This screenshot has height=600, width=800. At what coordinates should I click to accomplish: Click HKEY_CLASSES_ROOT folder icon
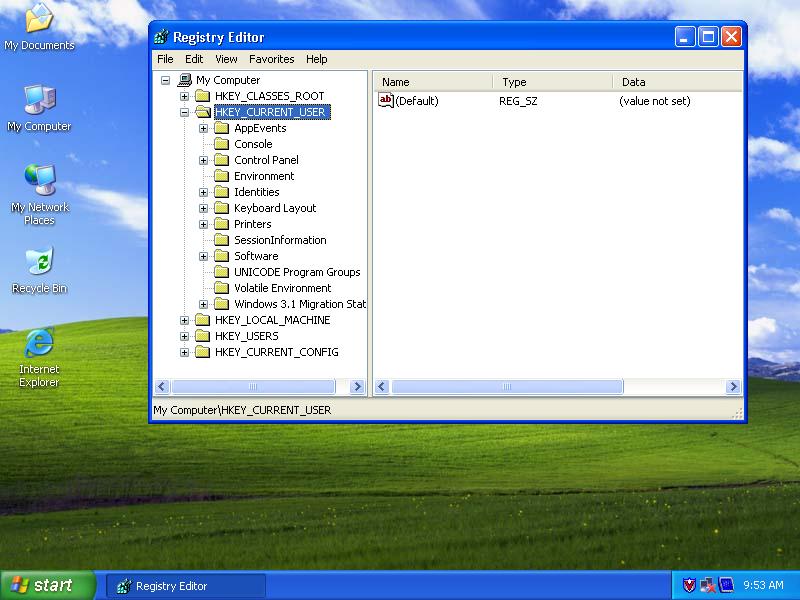[203, 96]
